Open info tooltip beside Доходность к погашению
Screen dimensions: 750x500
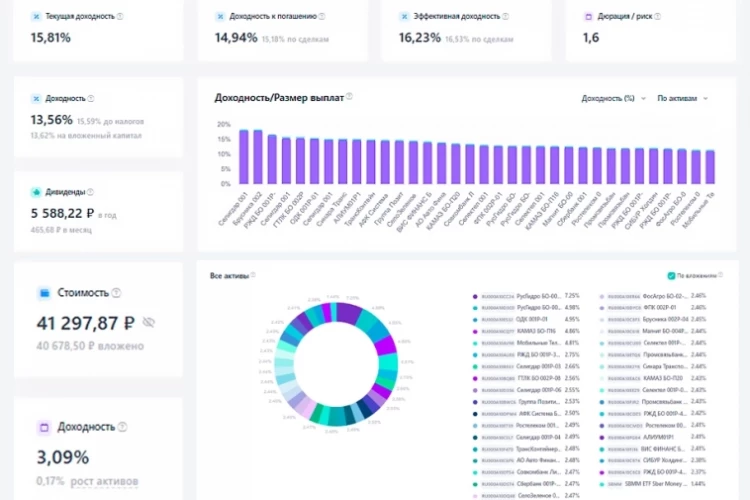click(x=322, y=16)
